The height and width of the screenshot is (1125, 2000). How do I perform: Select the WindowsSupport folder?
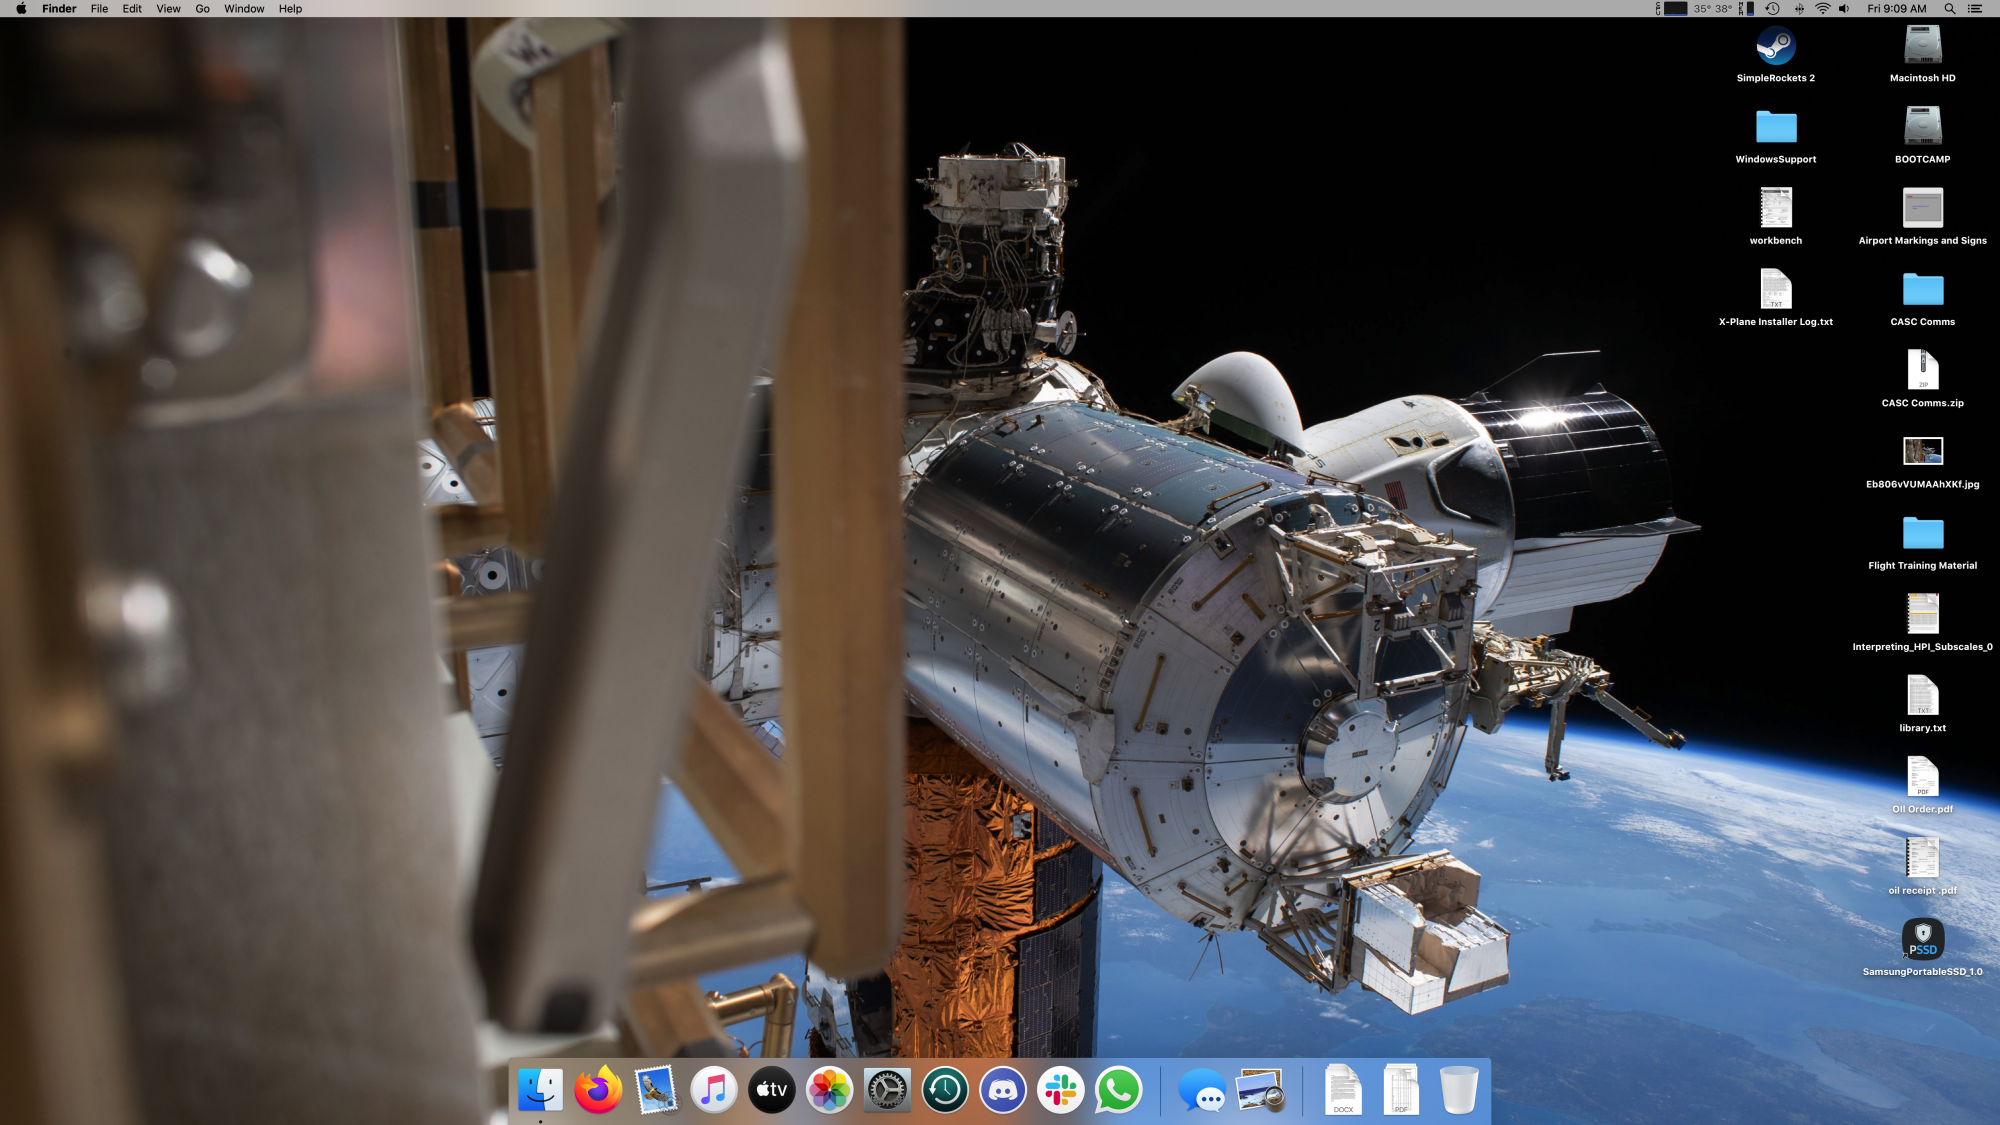(1776, 127)
